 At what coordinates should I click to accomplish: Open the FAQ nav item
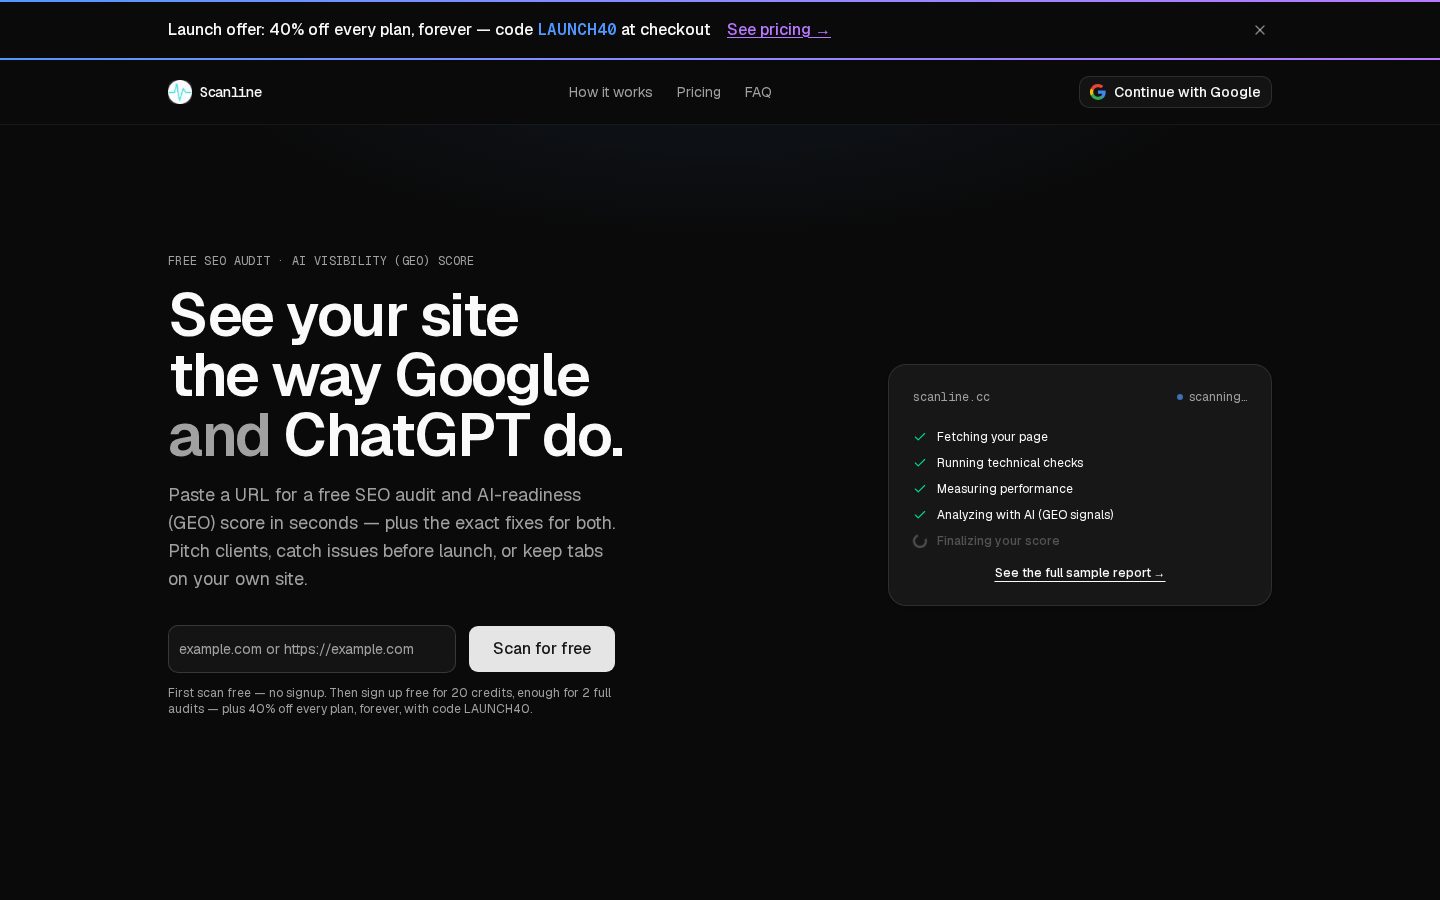click(x=758, y=92)
